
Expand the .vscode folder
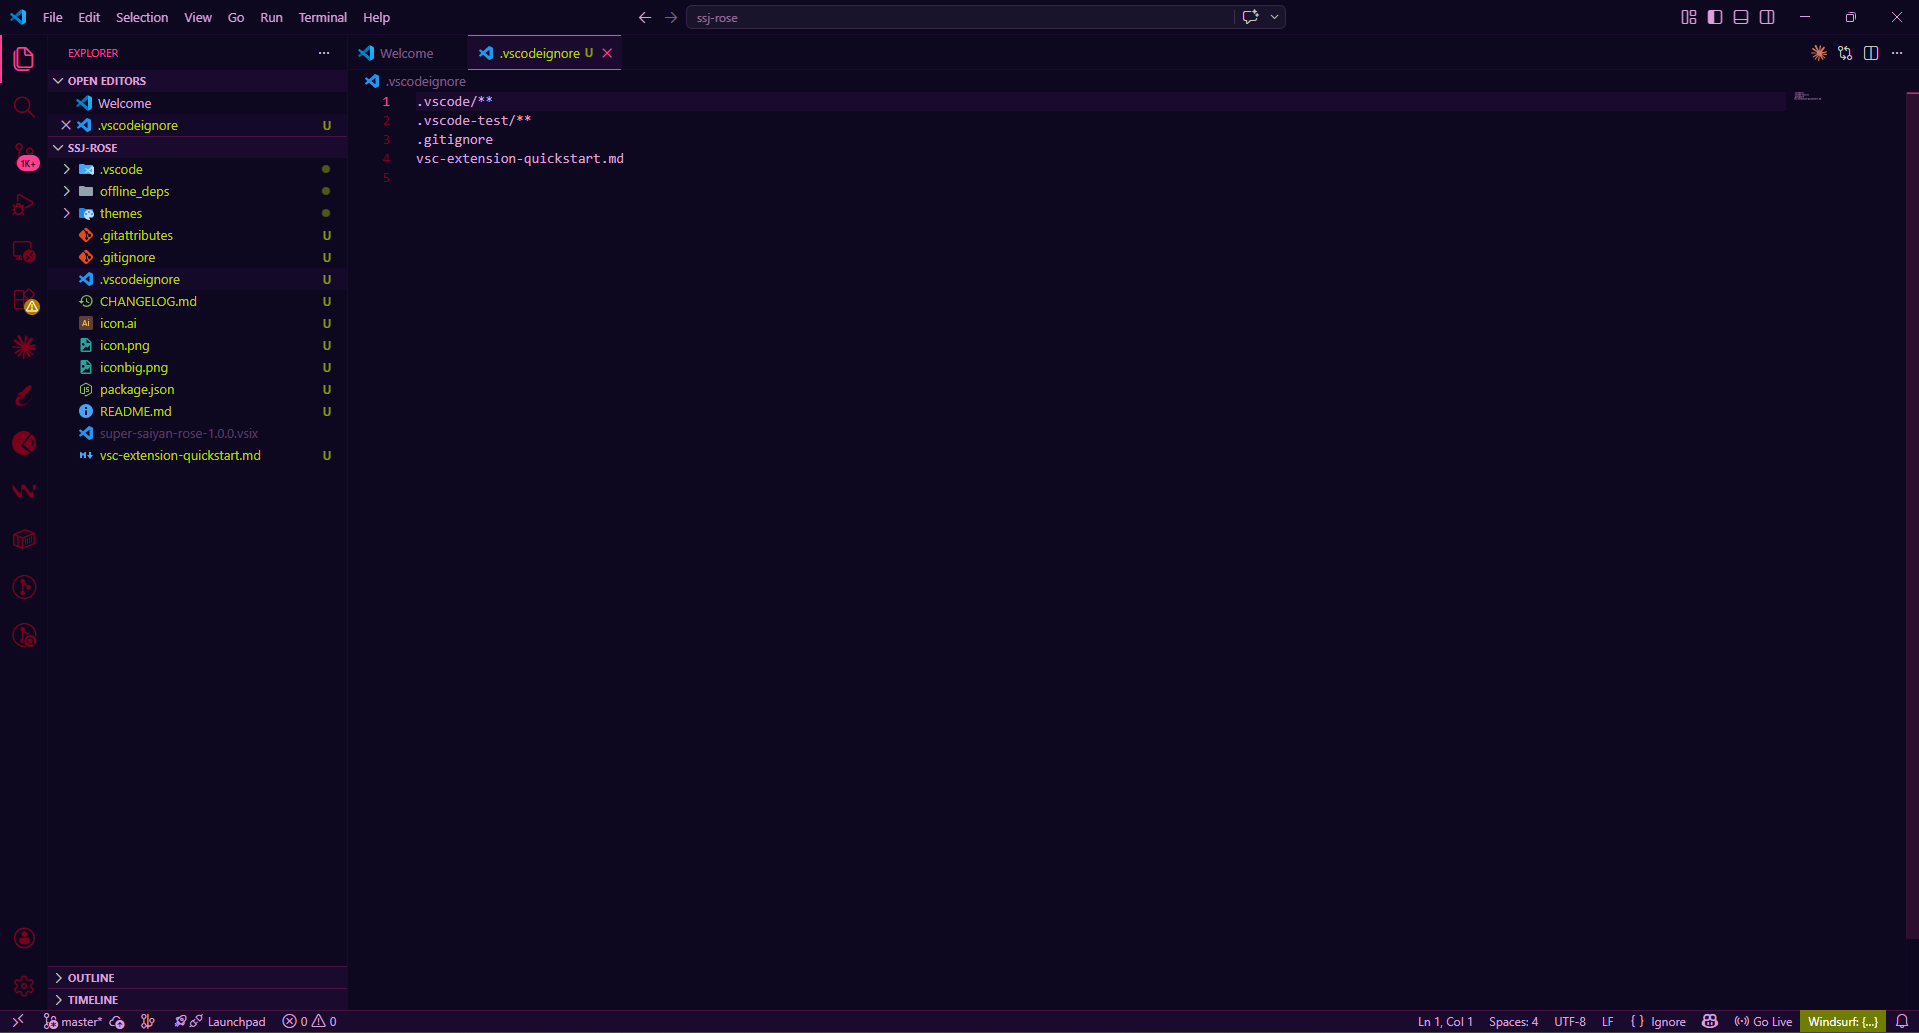click(197, 170)
